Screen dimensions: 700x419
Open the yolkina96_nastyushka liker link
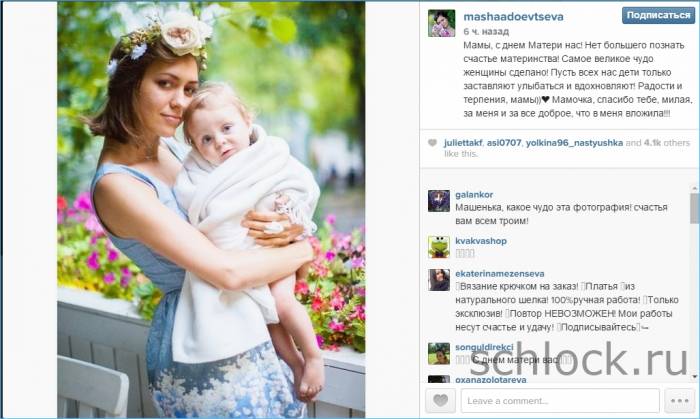click(x=574, y=143)
